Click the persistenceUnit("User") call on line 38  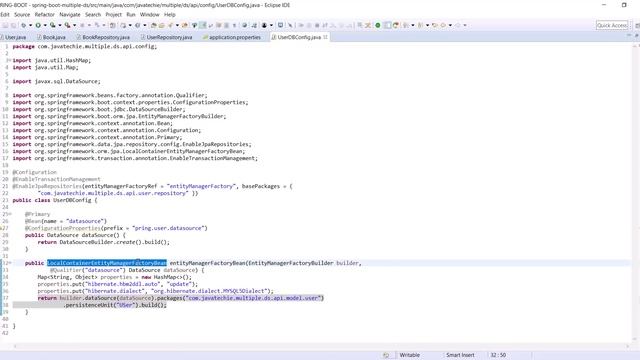(x=100, y=305)
